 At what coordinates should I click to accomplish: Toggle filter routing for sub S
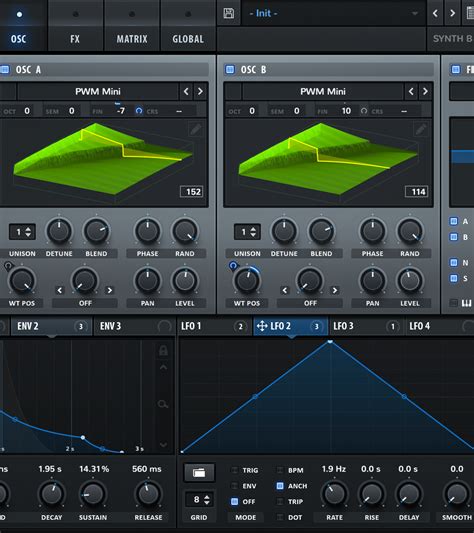(454, 278)
